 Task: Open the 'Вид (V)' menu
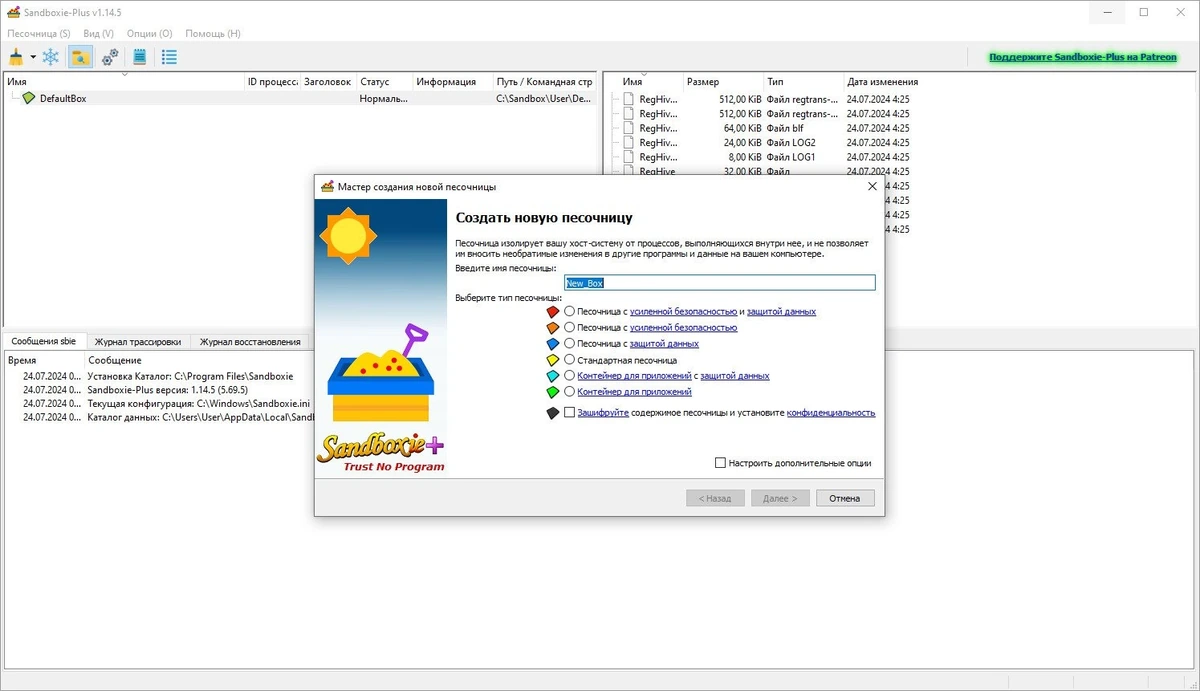point(98,33)
